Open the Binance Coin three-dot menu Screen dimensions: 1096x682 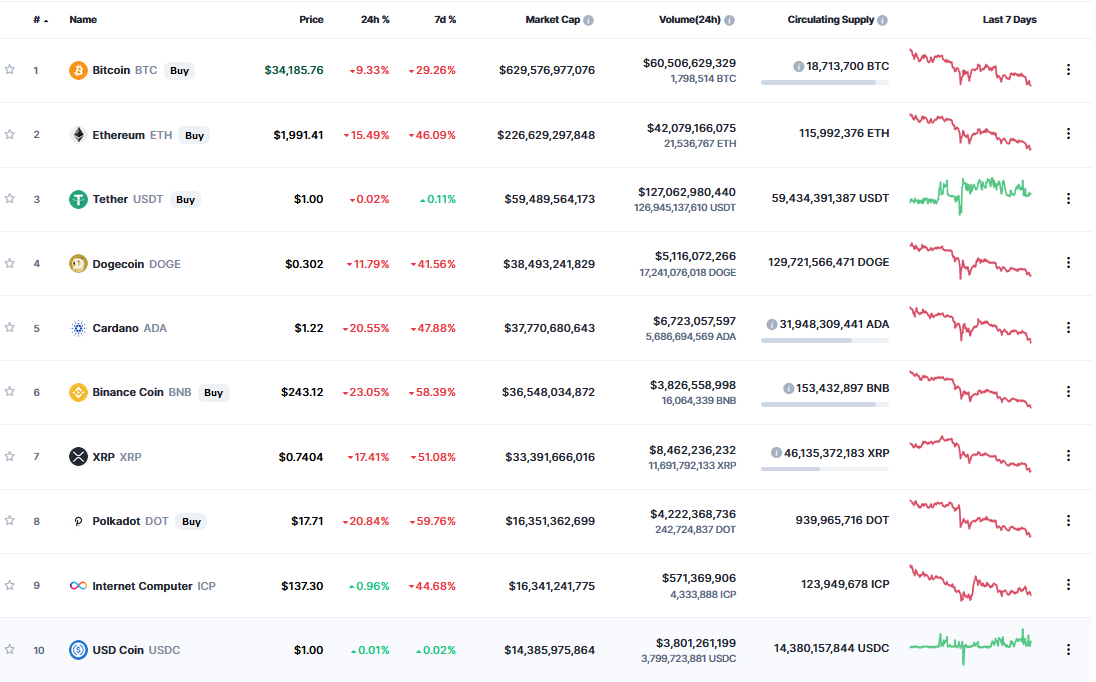click(1068, 391)
